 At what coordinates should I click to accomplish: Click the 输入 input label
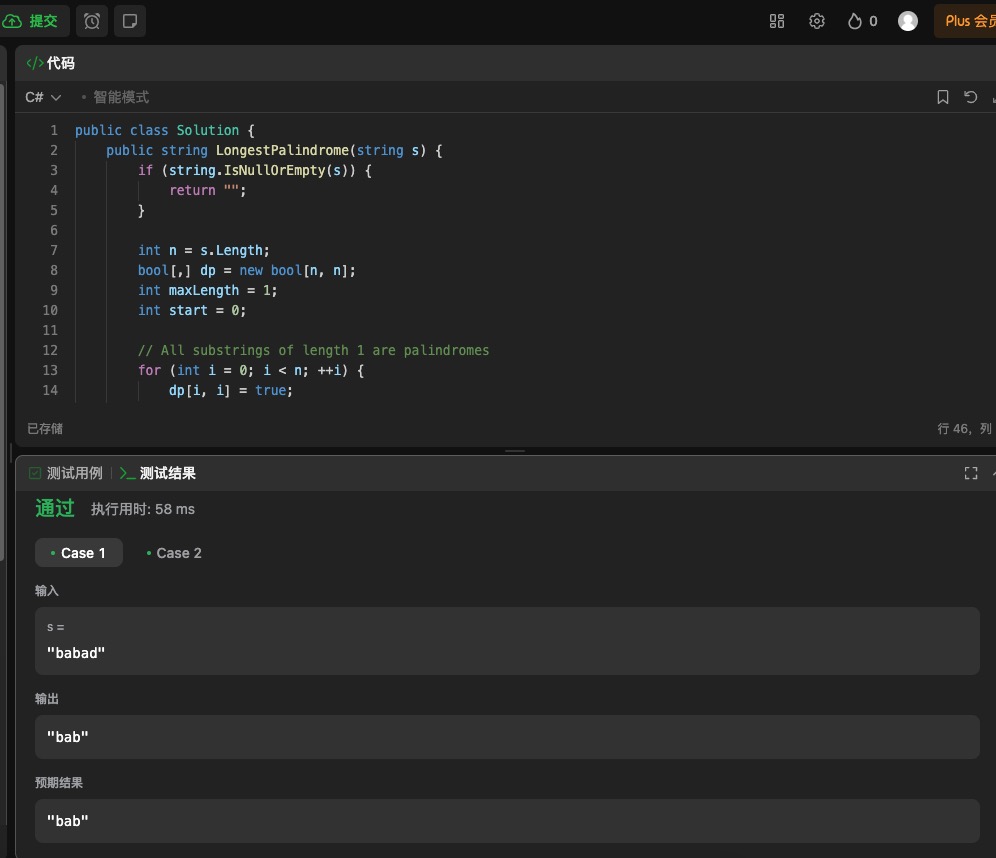[x=47, y=591]
